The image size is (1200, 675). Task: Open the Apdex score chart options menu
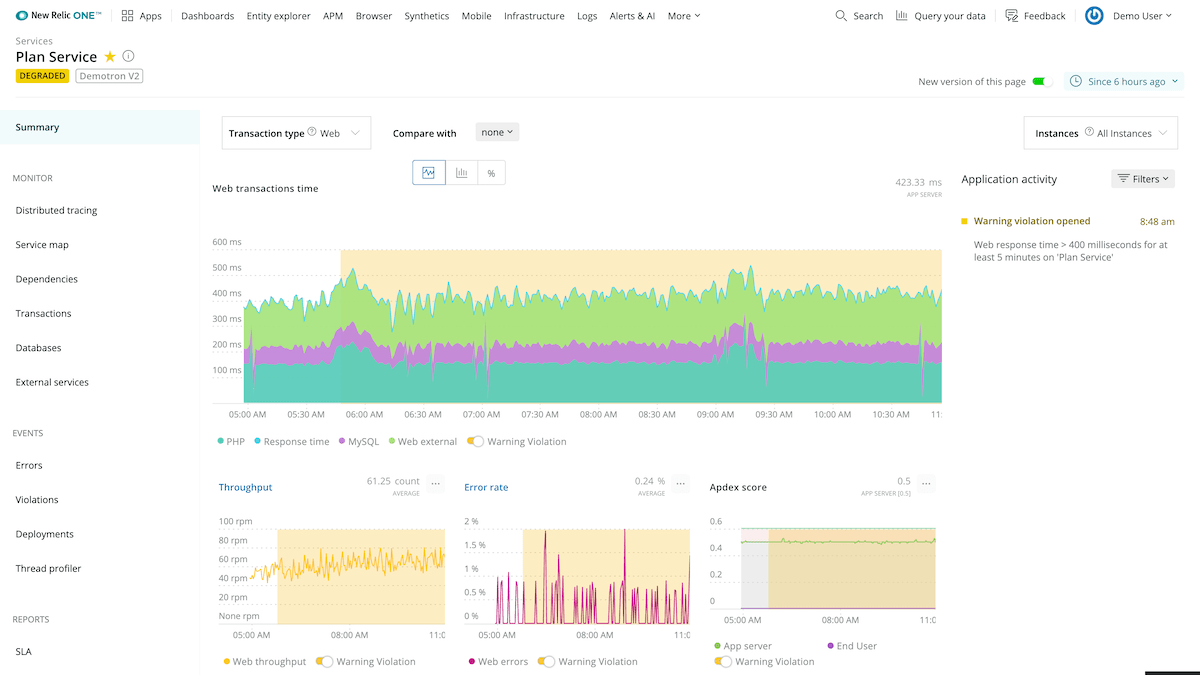[x=926, y=483]
